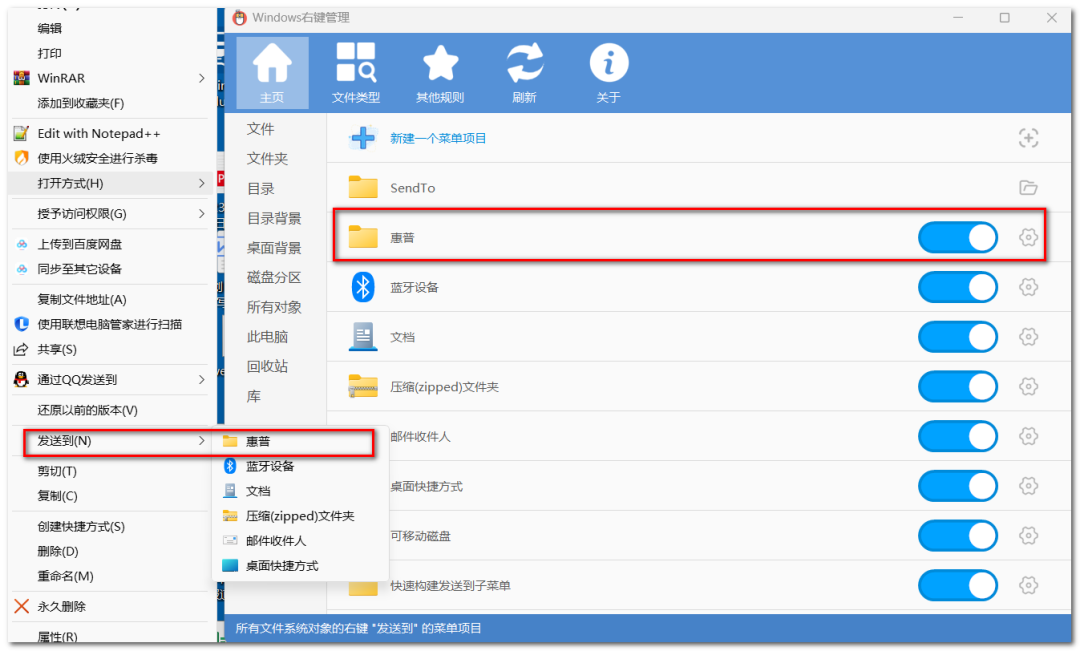Select 桌面背景 in the sidebar
Screen dimensions: 1080x651
pos(274,248)
